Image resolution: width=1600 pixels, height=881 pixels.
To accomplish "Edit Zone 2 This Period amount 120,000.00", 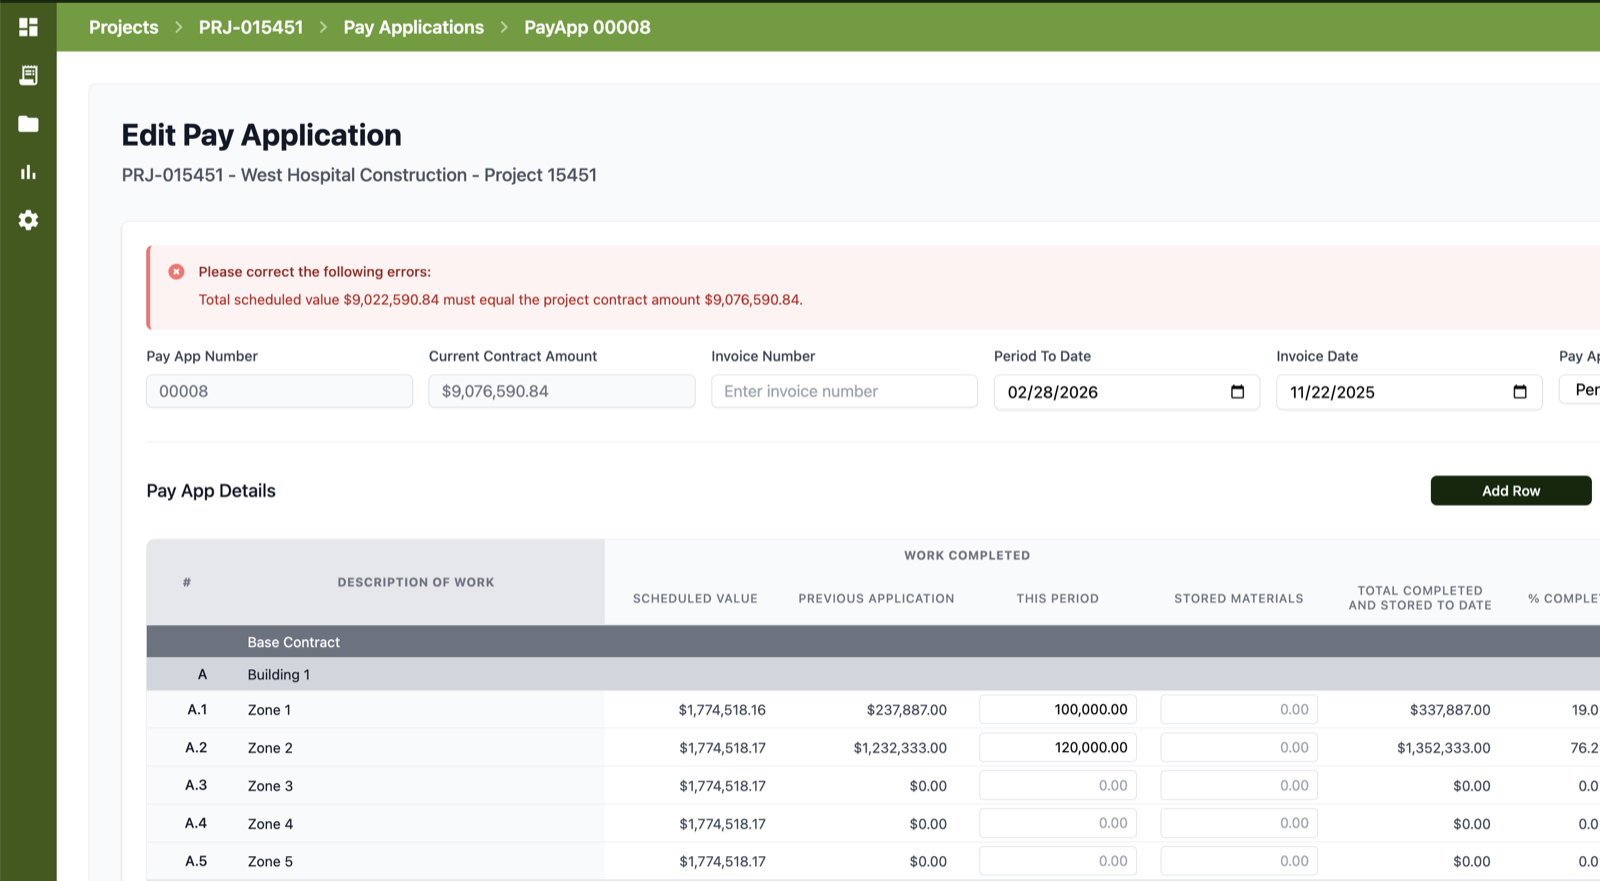I will coord(1058,747).
